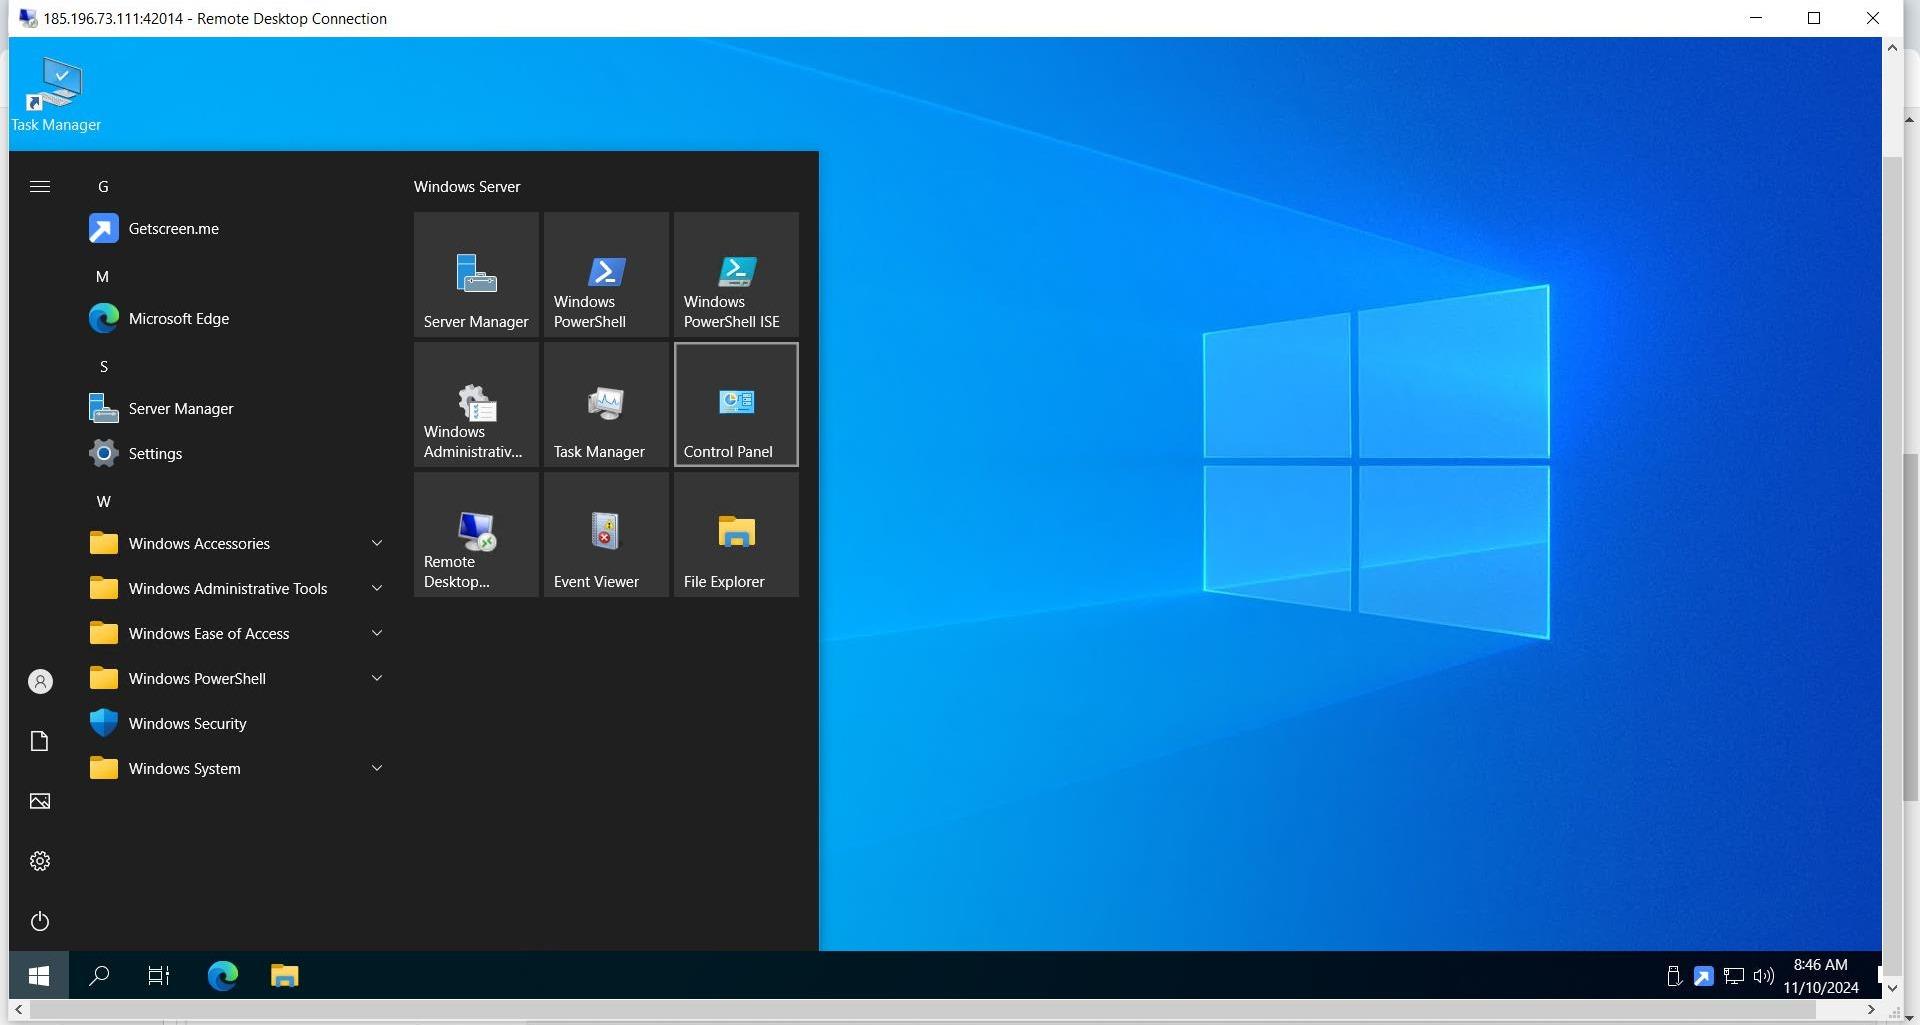1920x1025 pixels.
Task: Click the RDP vertical scrollbar down arrow
Action: point(1891,988)
